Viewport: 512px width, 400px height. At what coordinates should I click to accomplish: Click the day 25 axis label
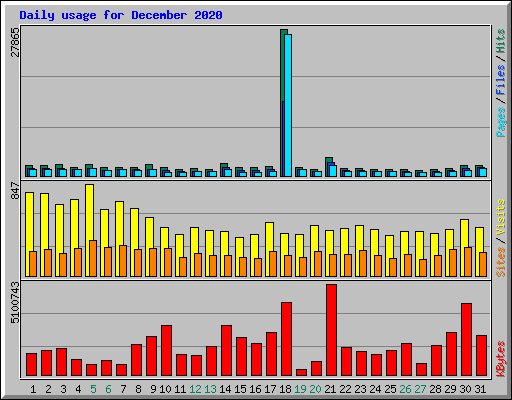[x=390, y=389]
